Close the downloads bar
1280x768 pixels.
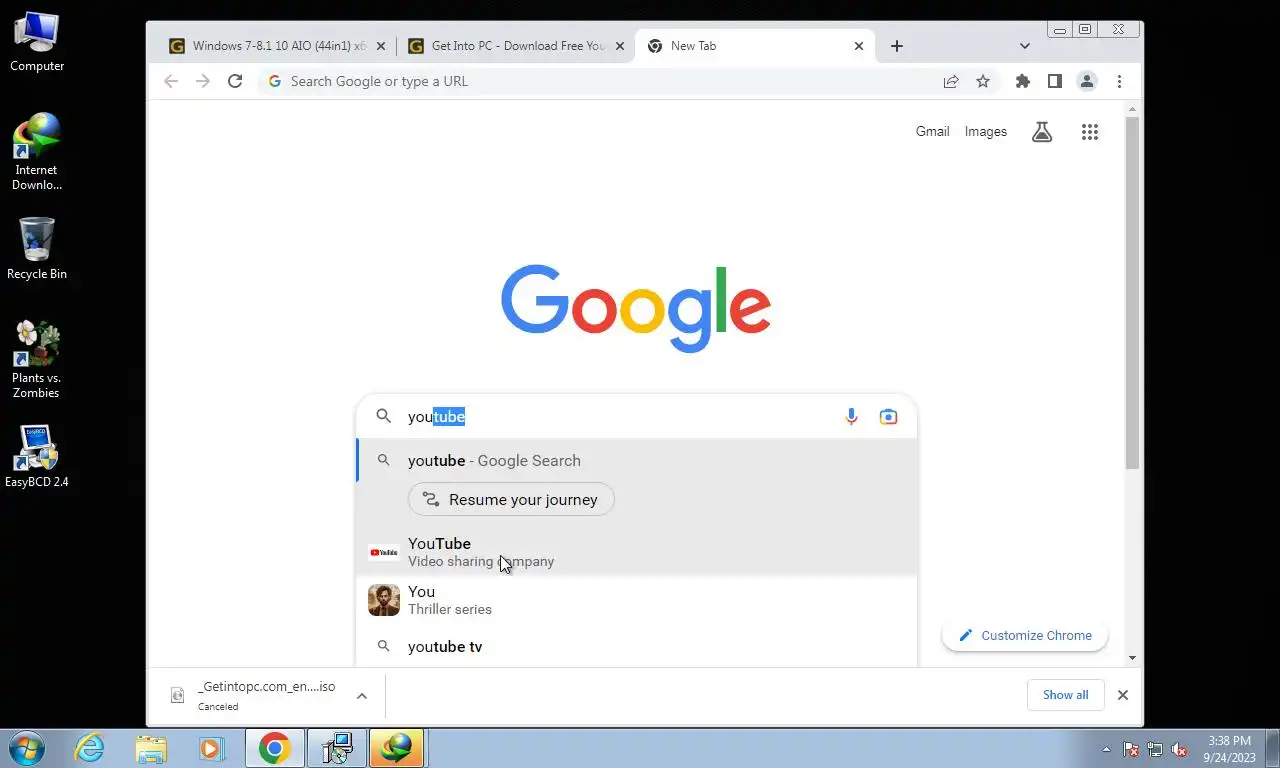1122,695
